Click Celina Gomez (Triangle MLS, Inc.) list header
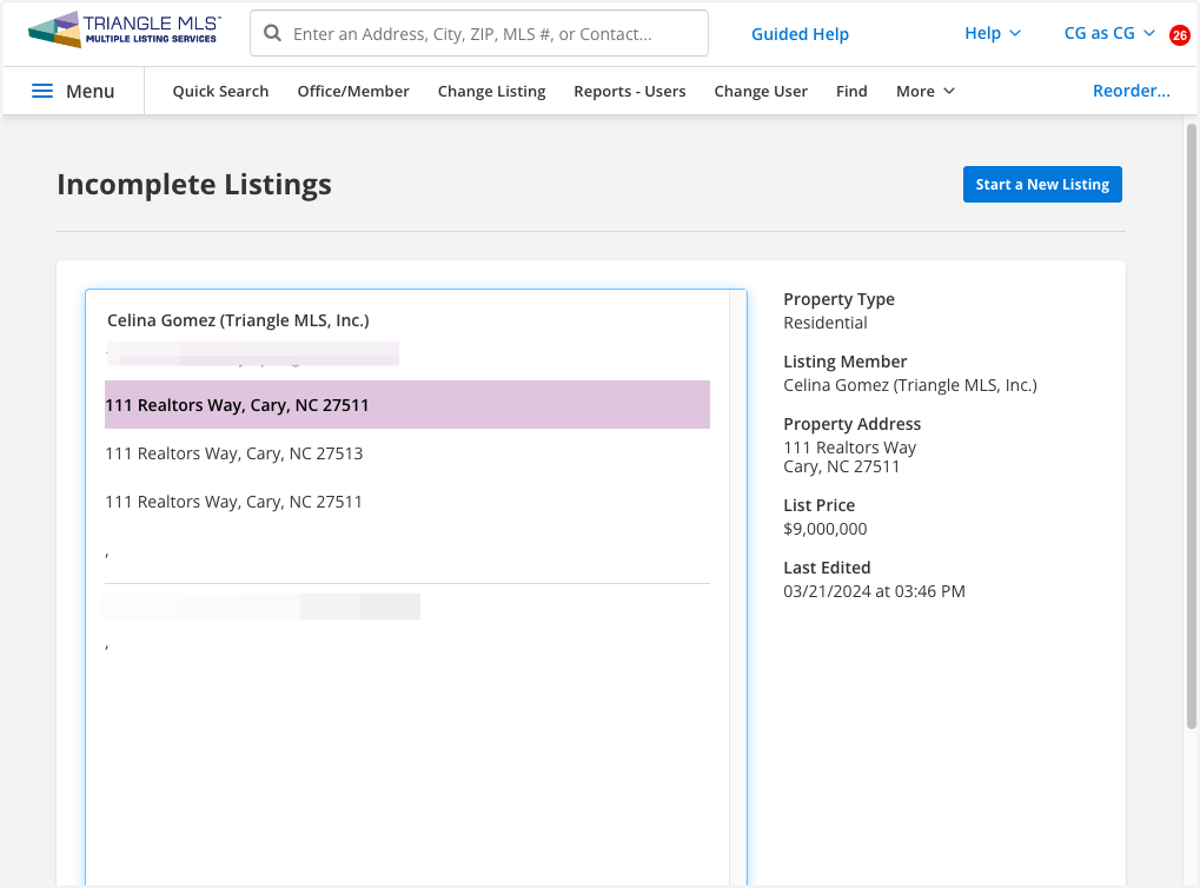This screenshot has width=1200, height=888. tap(238, 320)
